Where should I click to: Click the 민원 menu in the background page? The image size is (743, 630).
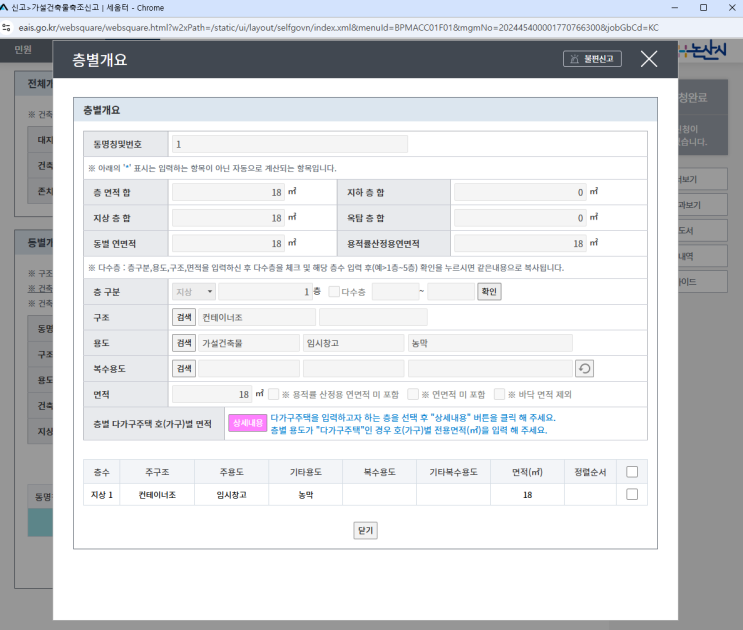pos(23,49)
